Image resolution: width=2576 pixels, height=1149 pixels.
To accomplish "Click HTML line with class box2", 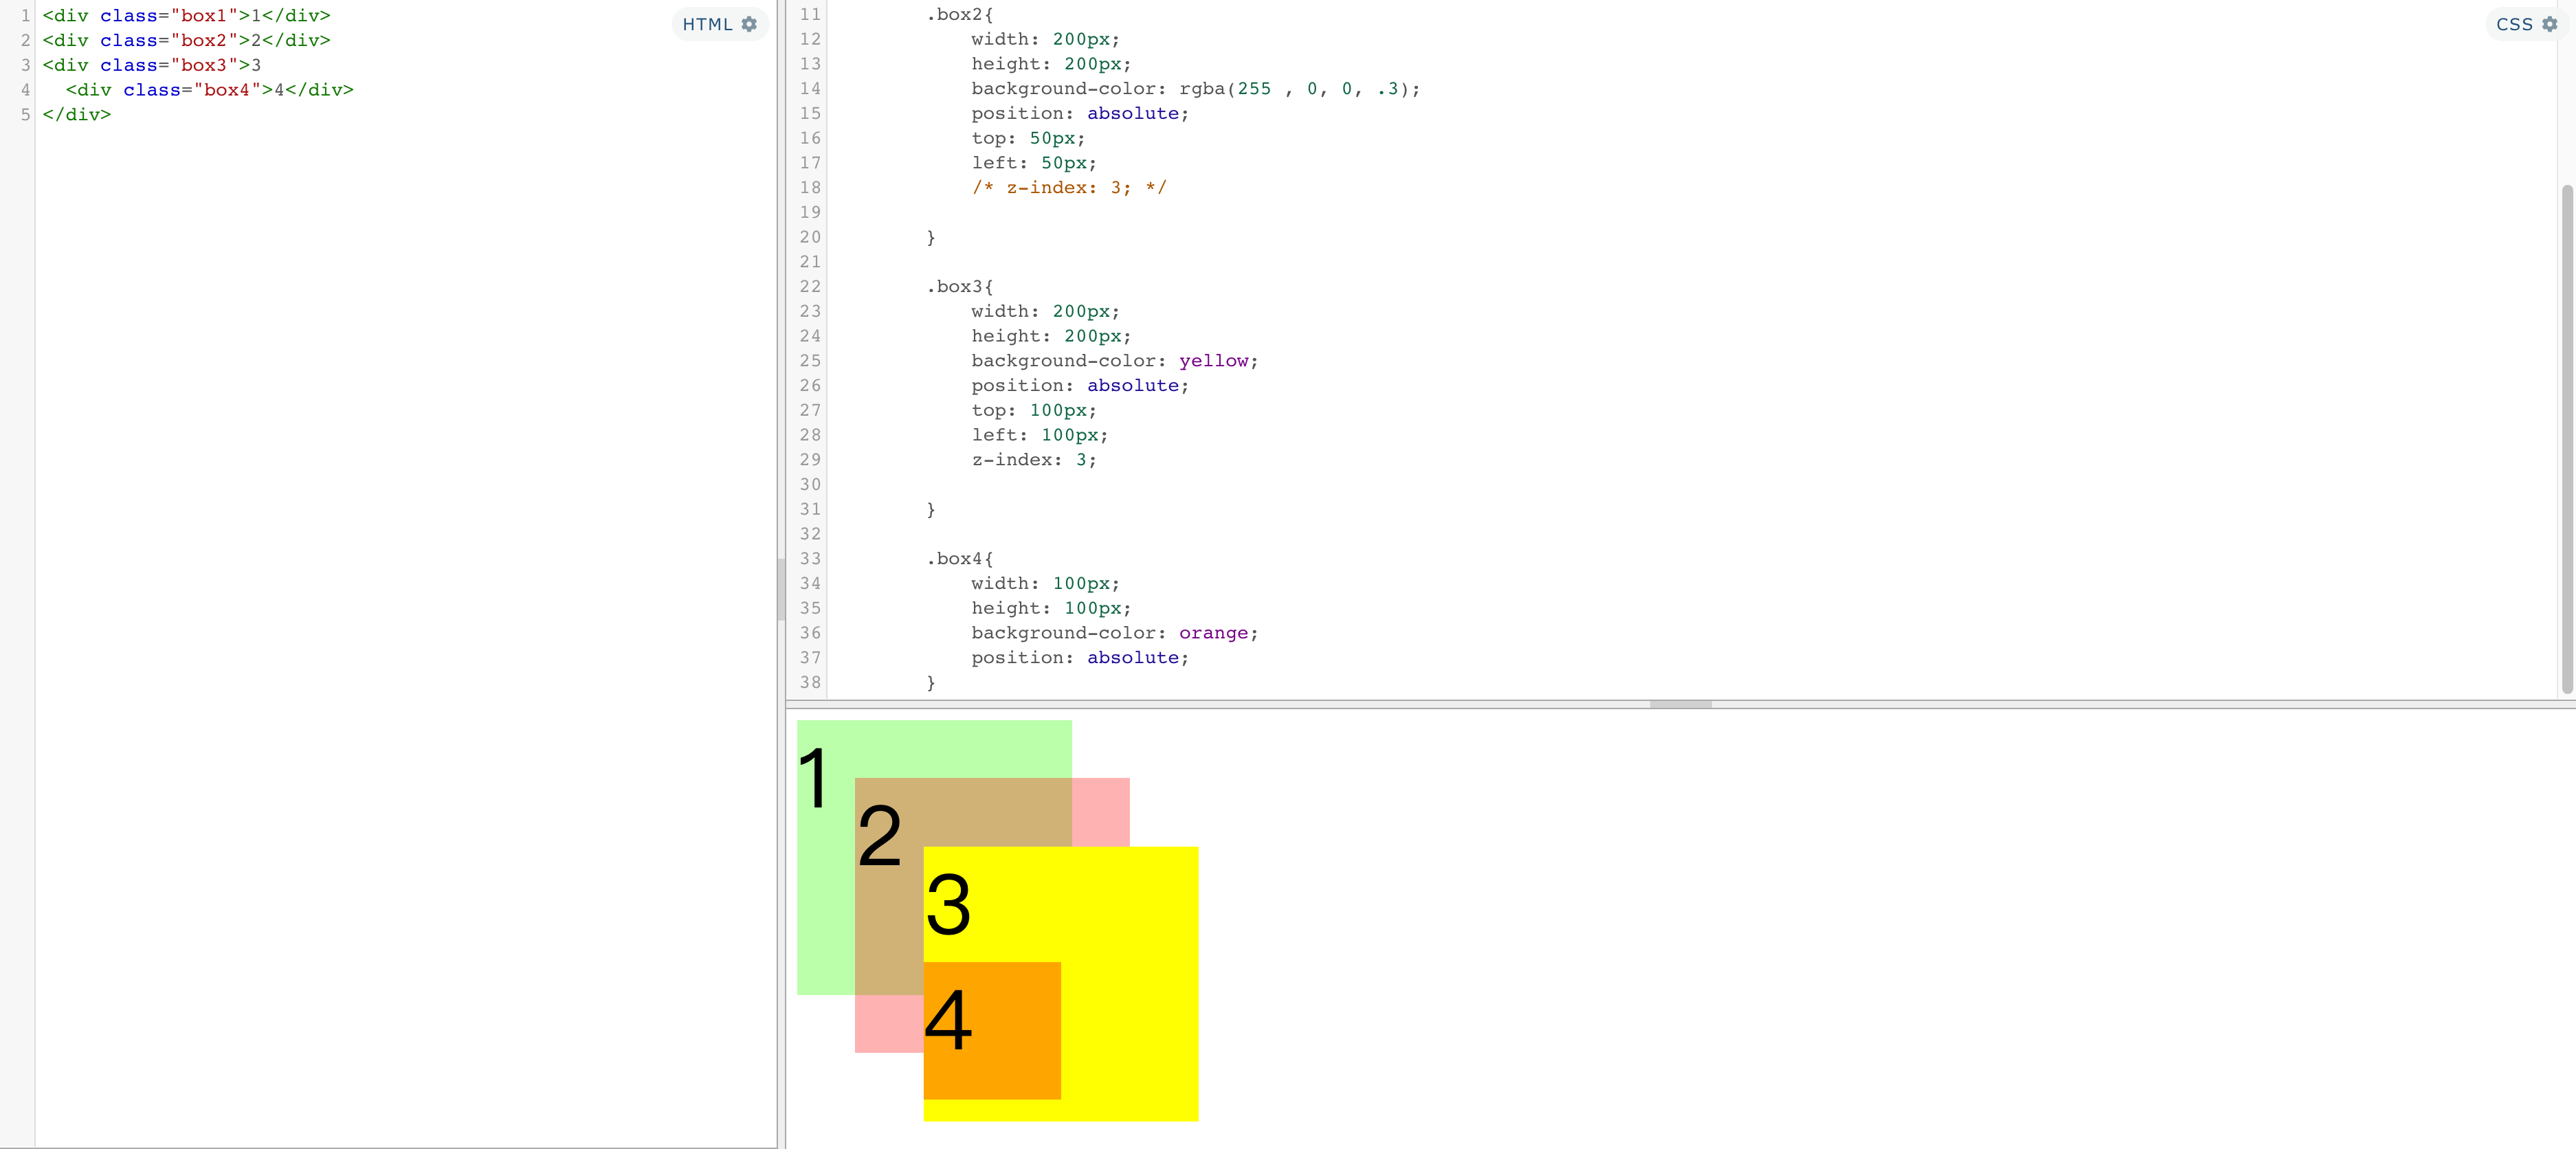I will 186,40.
